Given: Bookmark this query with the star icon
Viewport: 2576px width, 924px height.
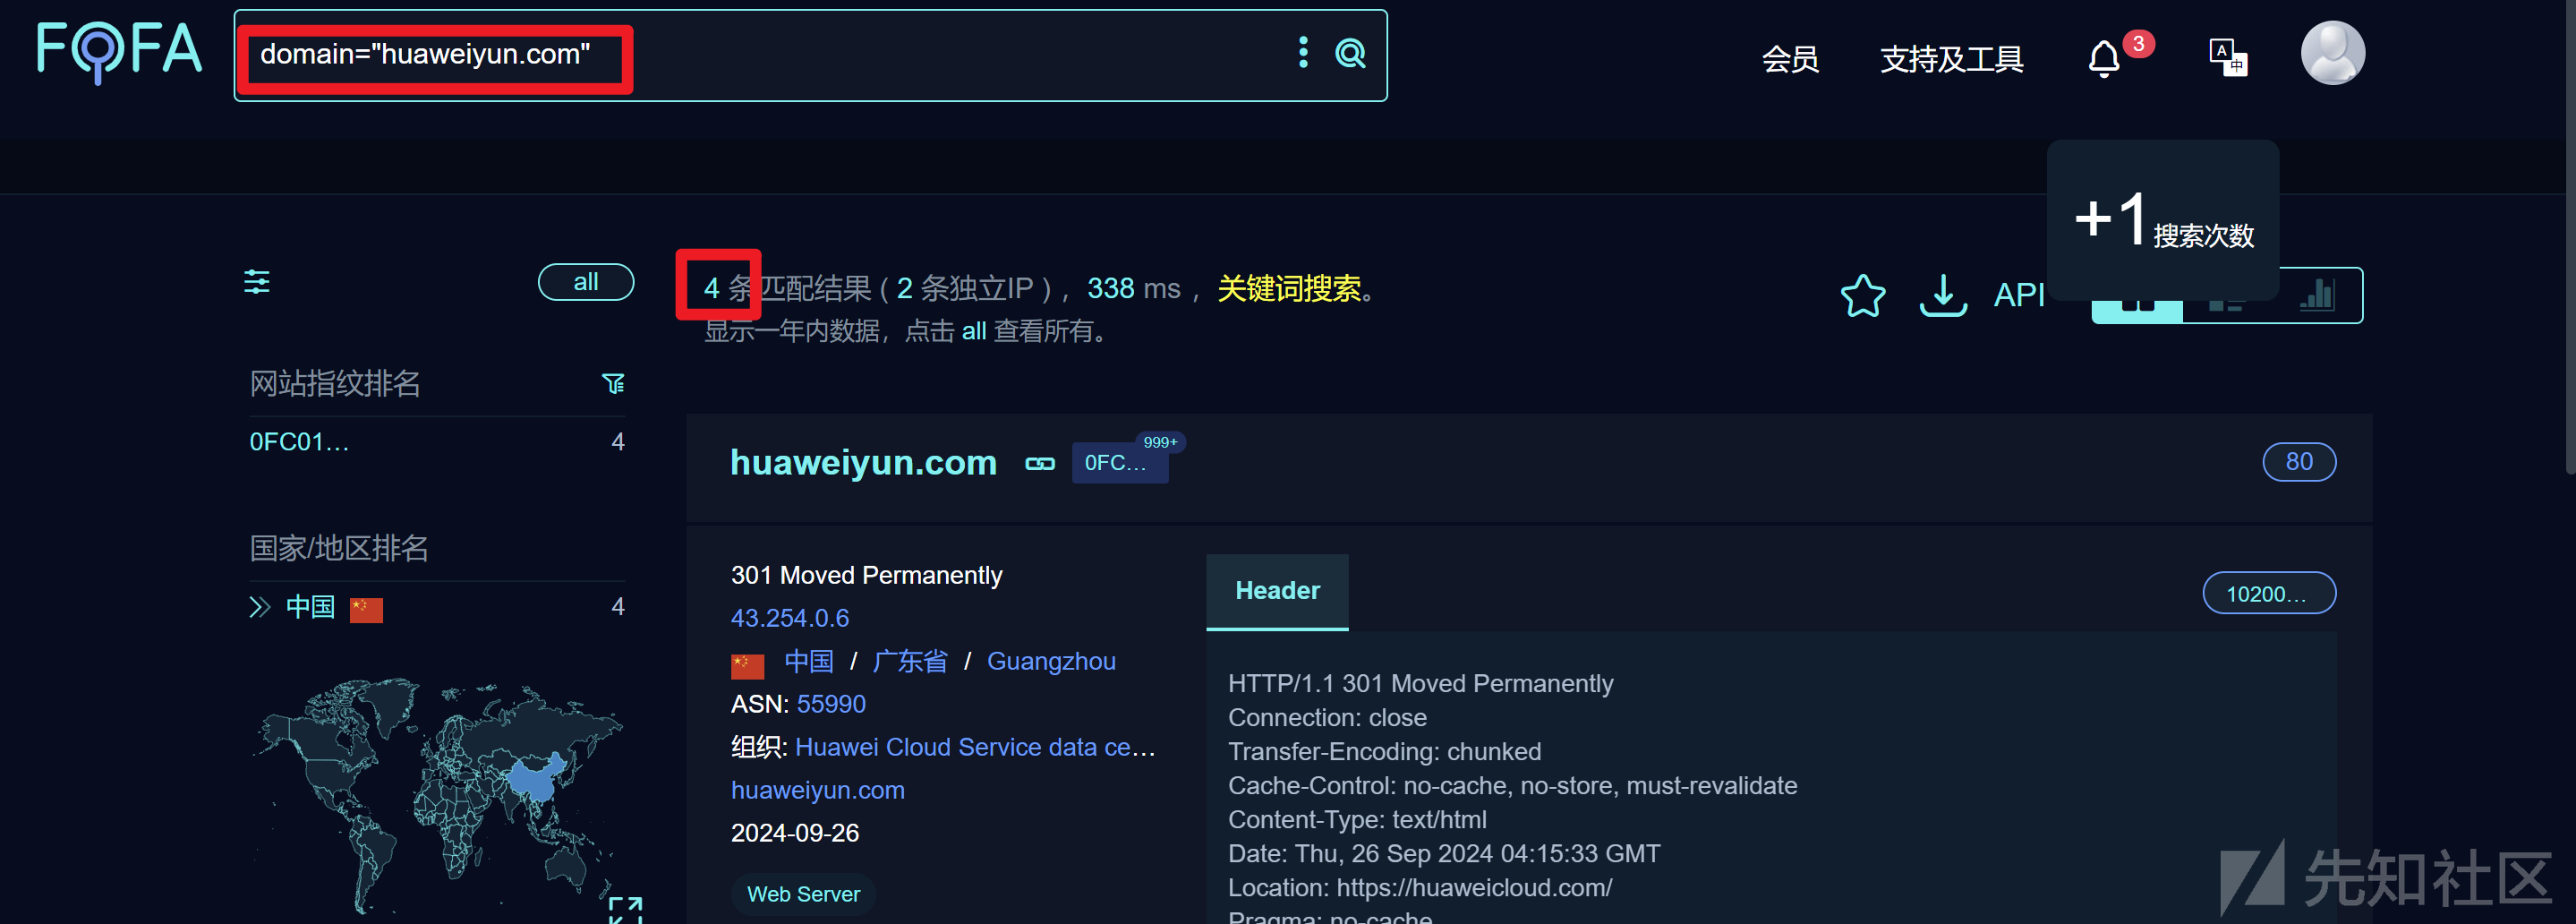Looking at the screenshot, I should [x=1862, y=296].
